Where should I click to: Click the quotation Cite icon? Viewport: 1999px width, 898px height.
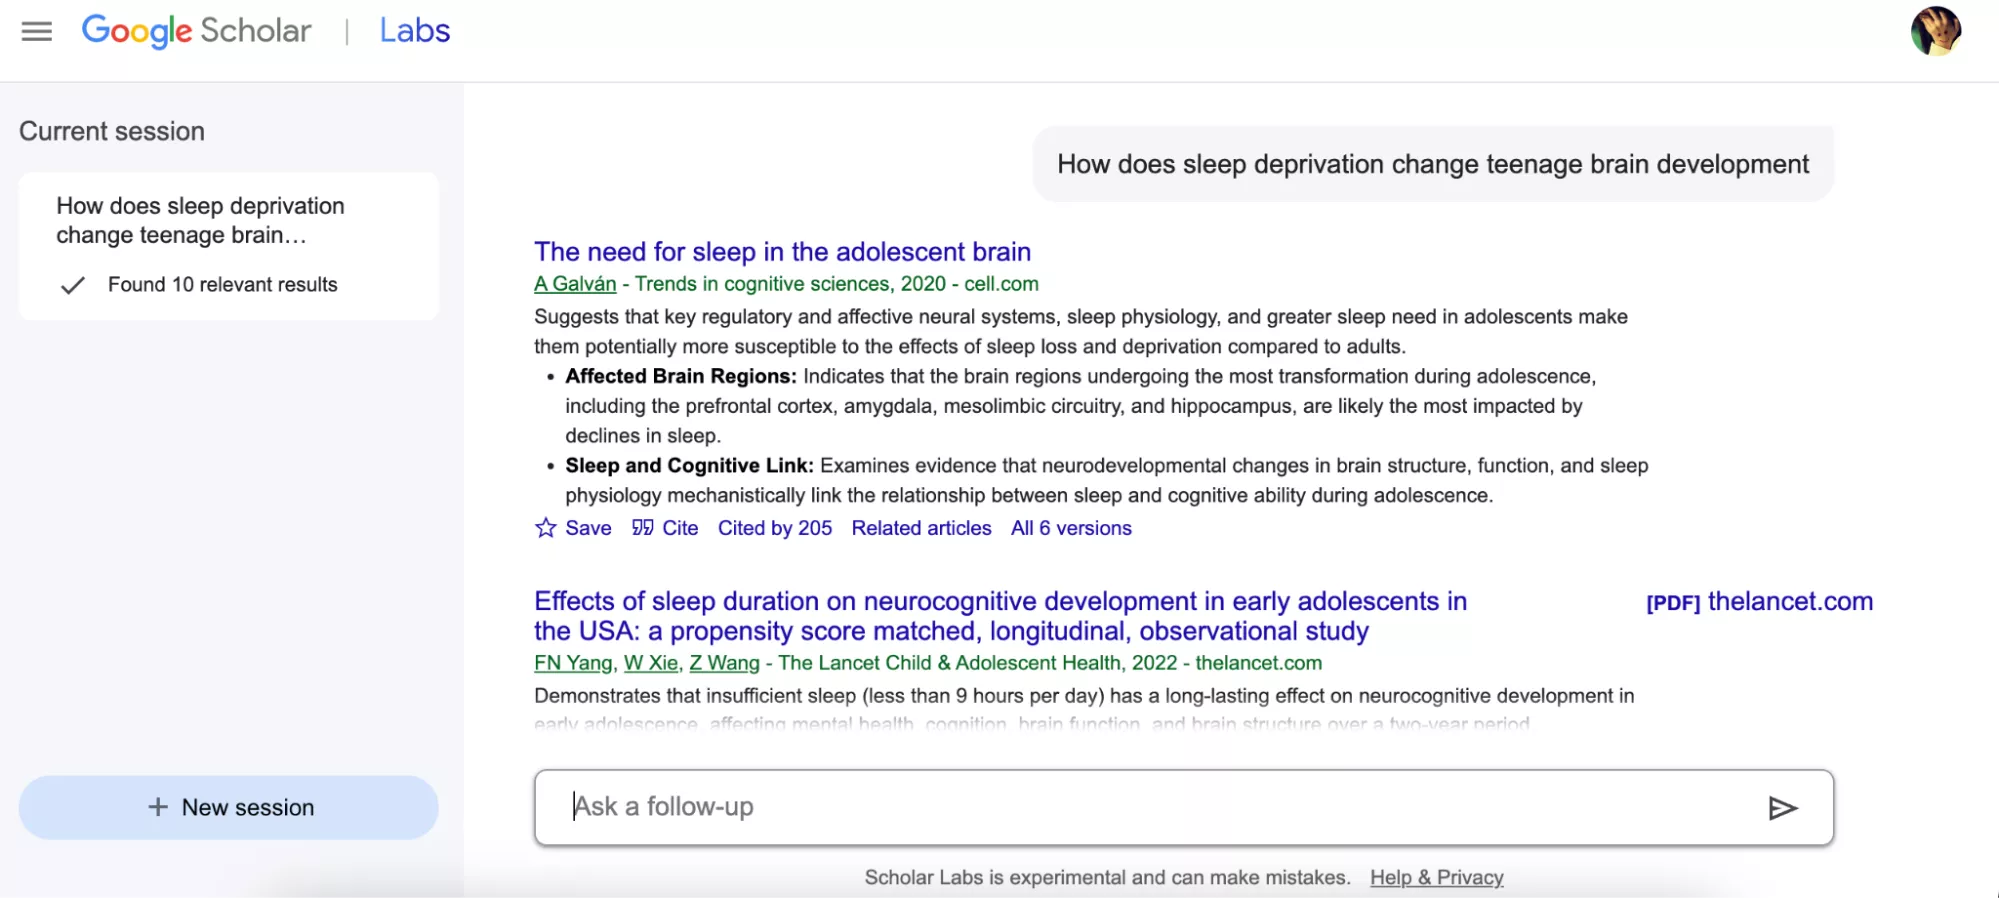[642, 528]
